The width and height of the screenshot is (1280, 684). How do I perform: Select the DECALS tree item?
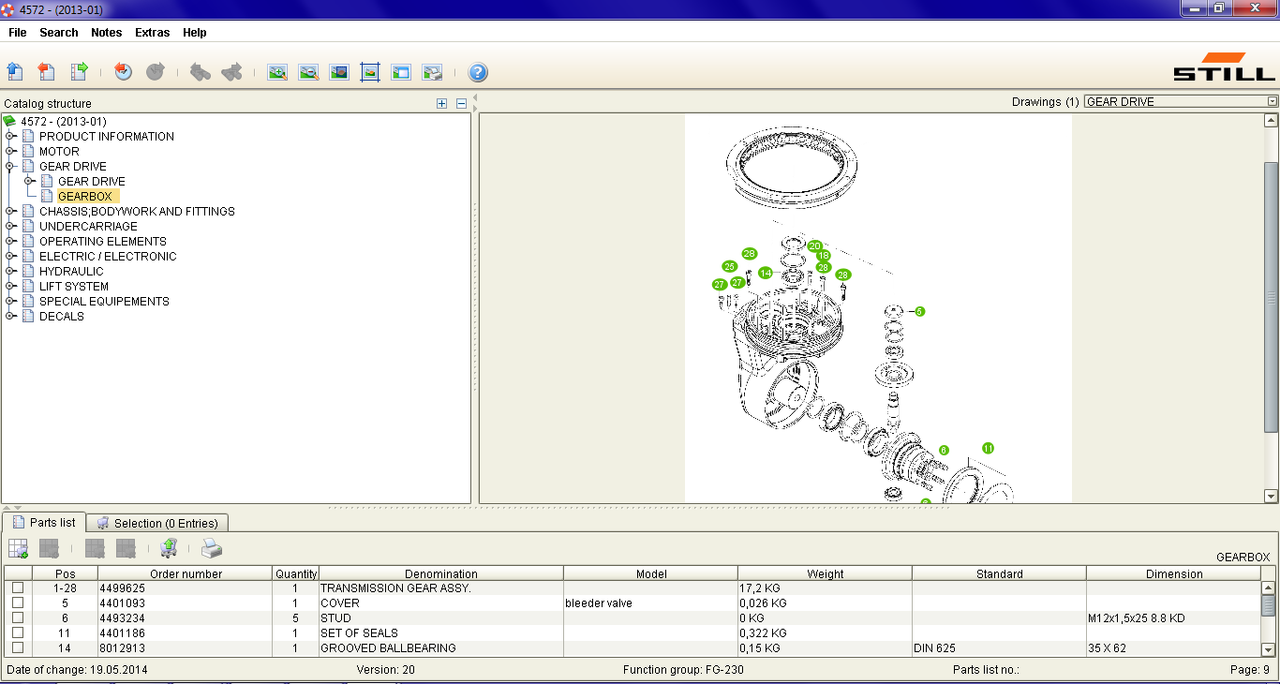point(62,316)
